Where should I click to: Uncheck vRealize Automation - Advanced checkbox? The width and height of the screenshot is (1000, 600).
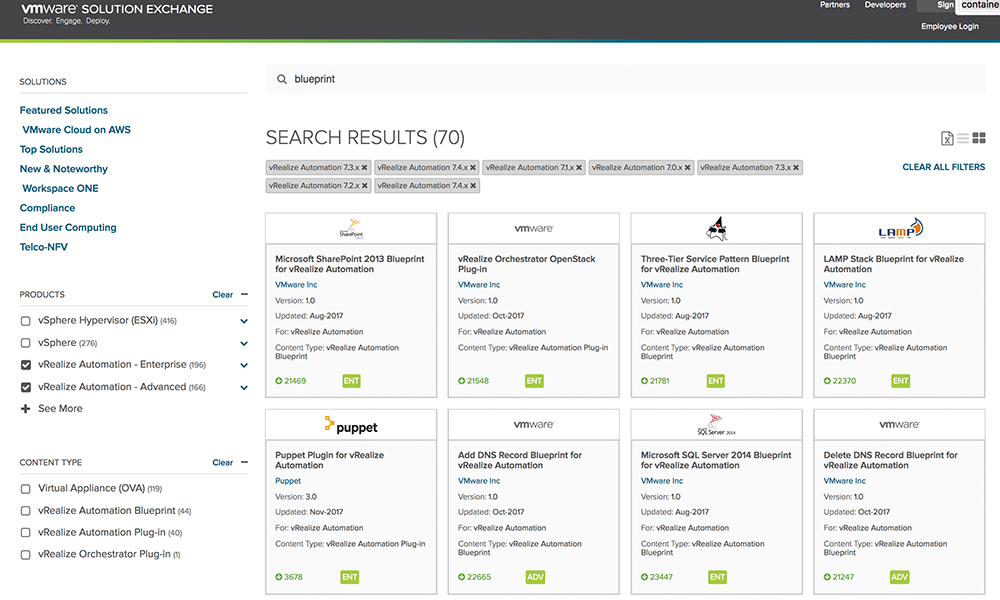click(x=26, y=387)
